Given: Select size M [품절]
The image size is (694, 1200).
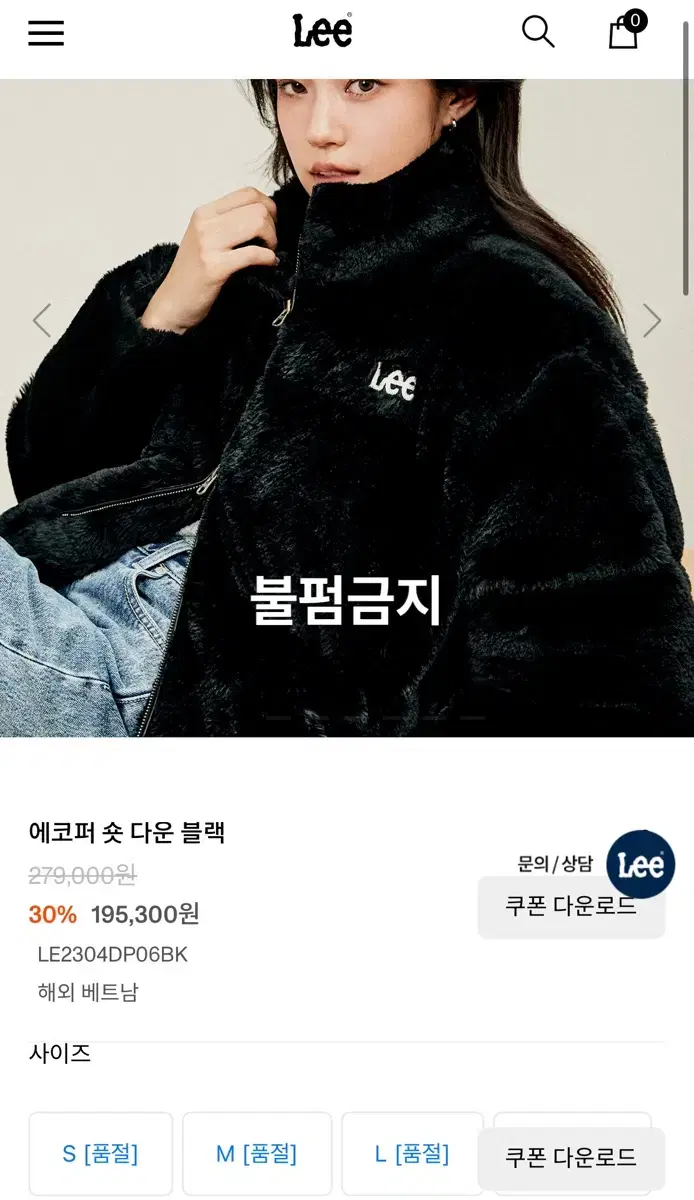Looking at the screenshot, I should pyautogui.click(x=257, y=1154).
